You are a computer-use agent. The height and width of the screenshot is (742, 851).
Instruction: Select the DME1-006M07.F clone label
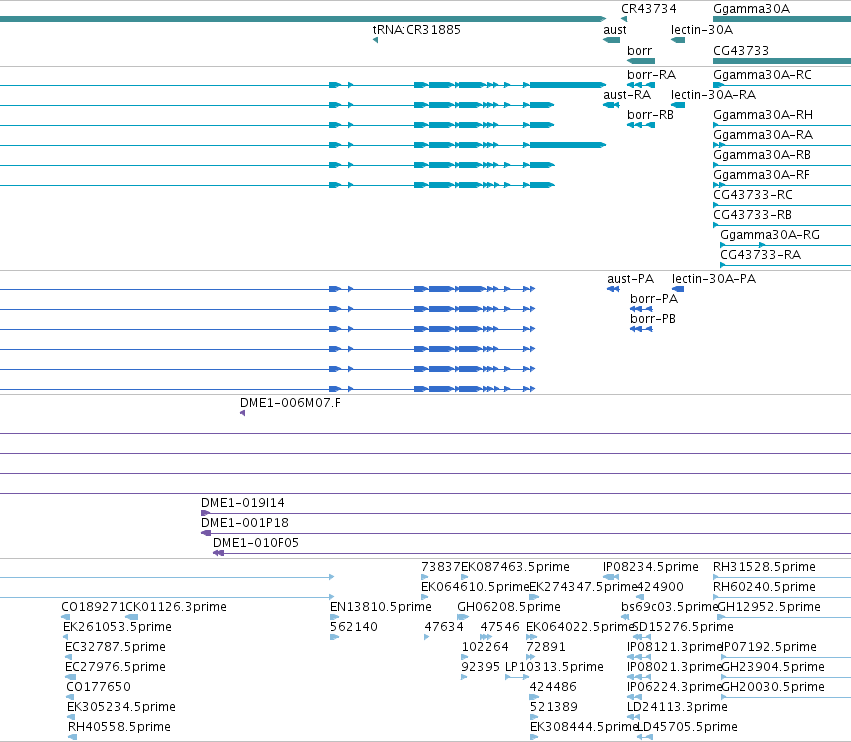point(290,403)
